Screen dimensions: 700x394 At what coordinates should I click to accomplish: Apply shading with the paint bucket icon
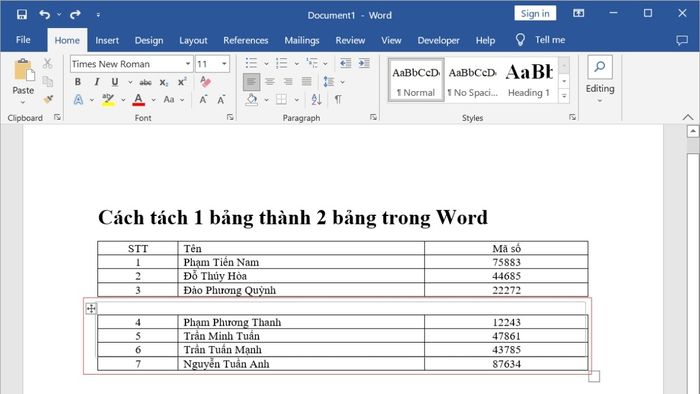tap(252, 100)
